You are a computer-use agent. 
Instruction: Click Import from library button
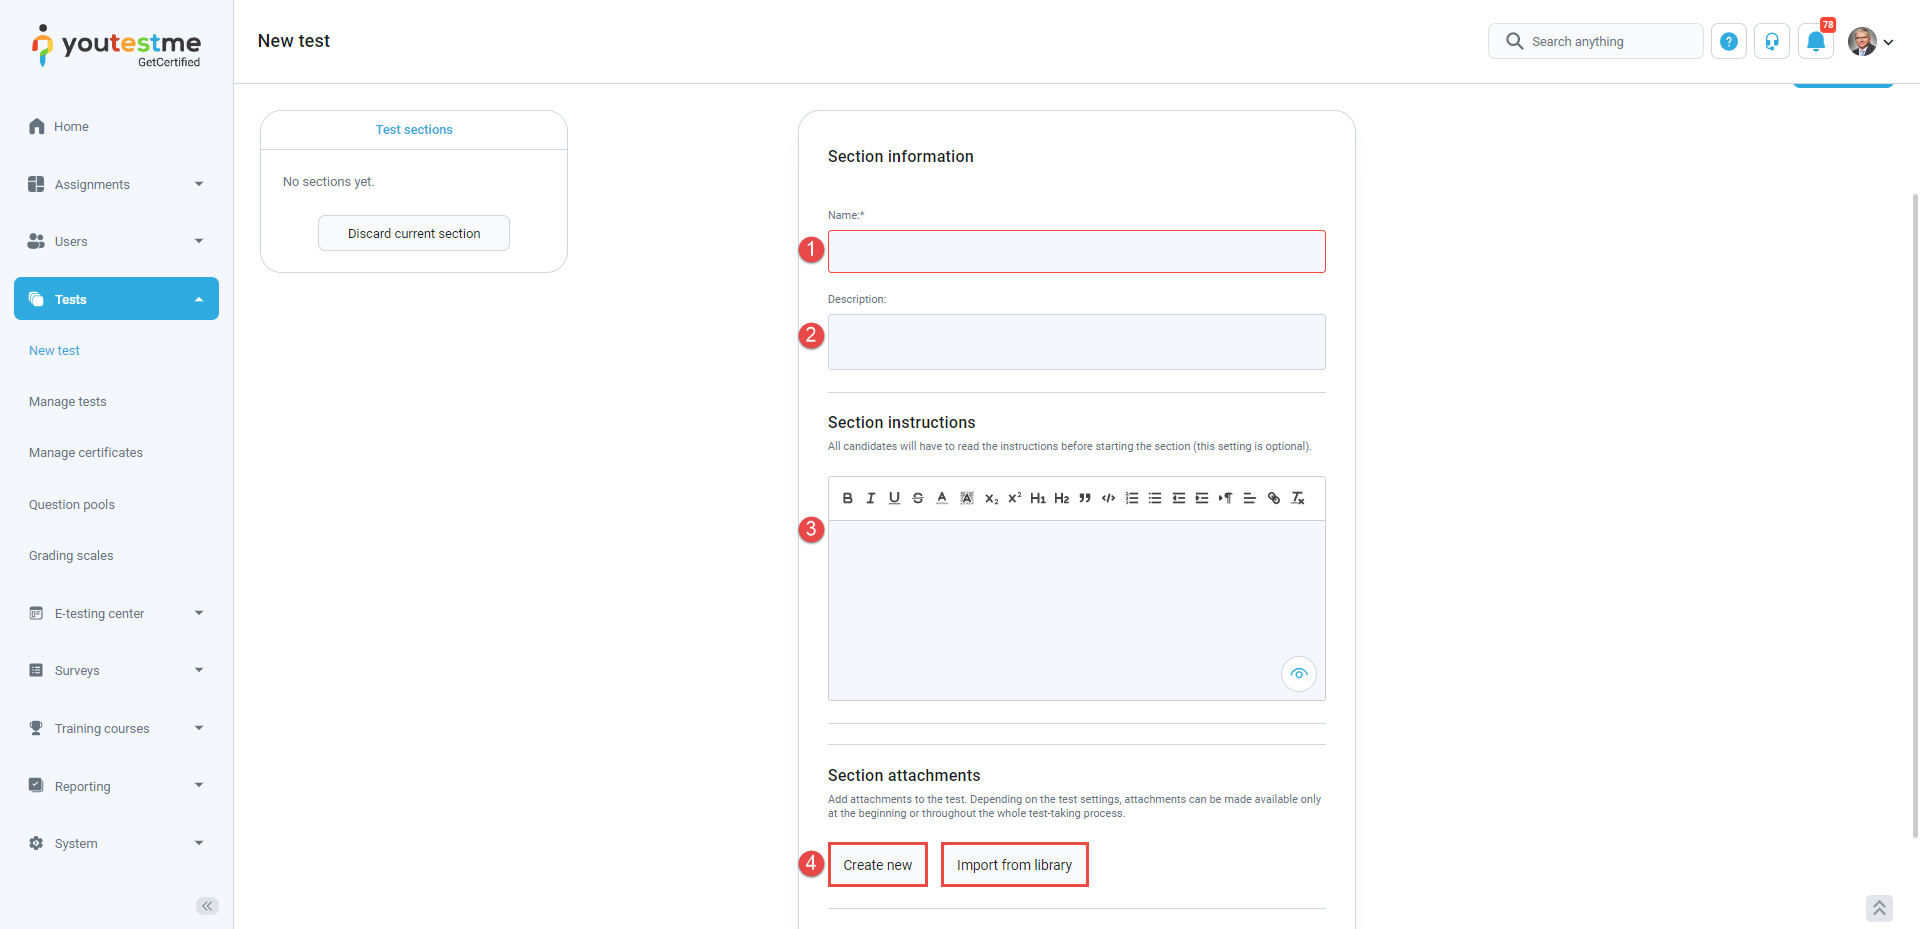pos(1014,865)
